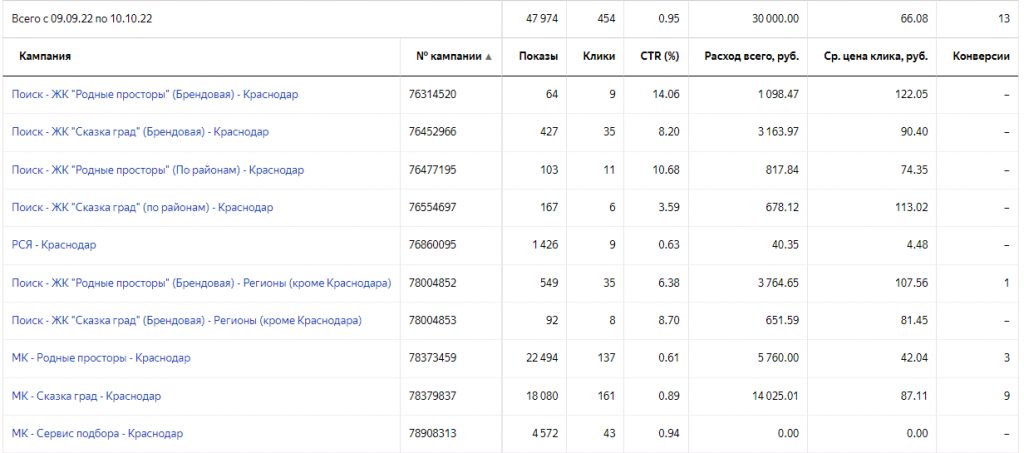The image size is (1024, 453).
Task: Sort by the № кампании arrow icon
Action: click(x=488, y=57)
